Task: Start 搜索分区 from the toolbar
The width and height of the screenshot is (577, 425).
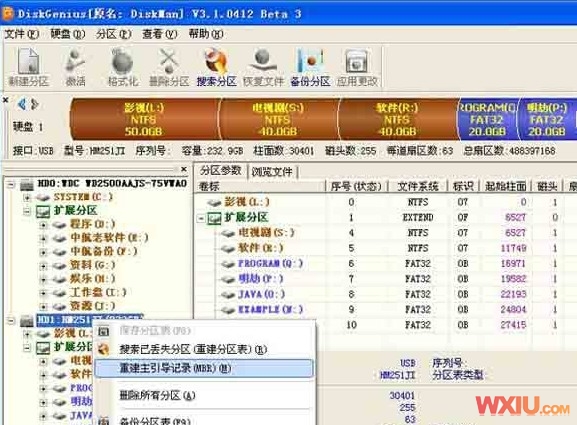Action: click(216, 68)
